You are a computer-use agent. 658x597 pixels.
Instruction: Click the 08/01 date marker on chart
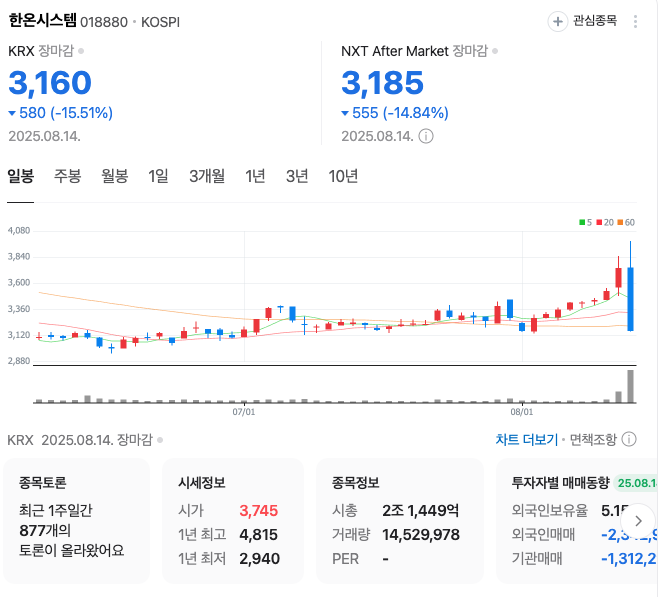522,412
